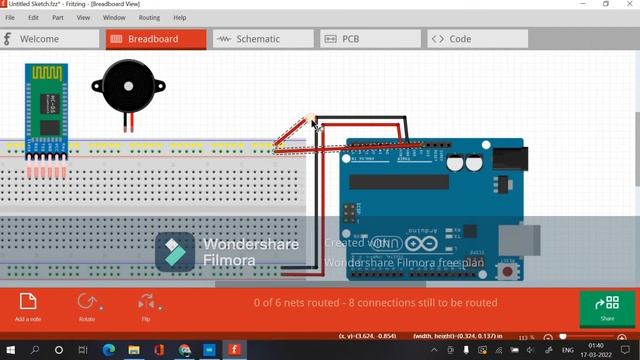
Task: Click the Arduino power jack
Action: click(x=510, y=159)
